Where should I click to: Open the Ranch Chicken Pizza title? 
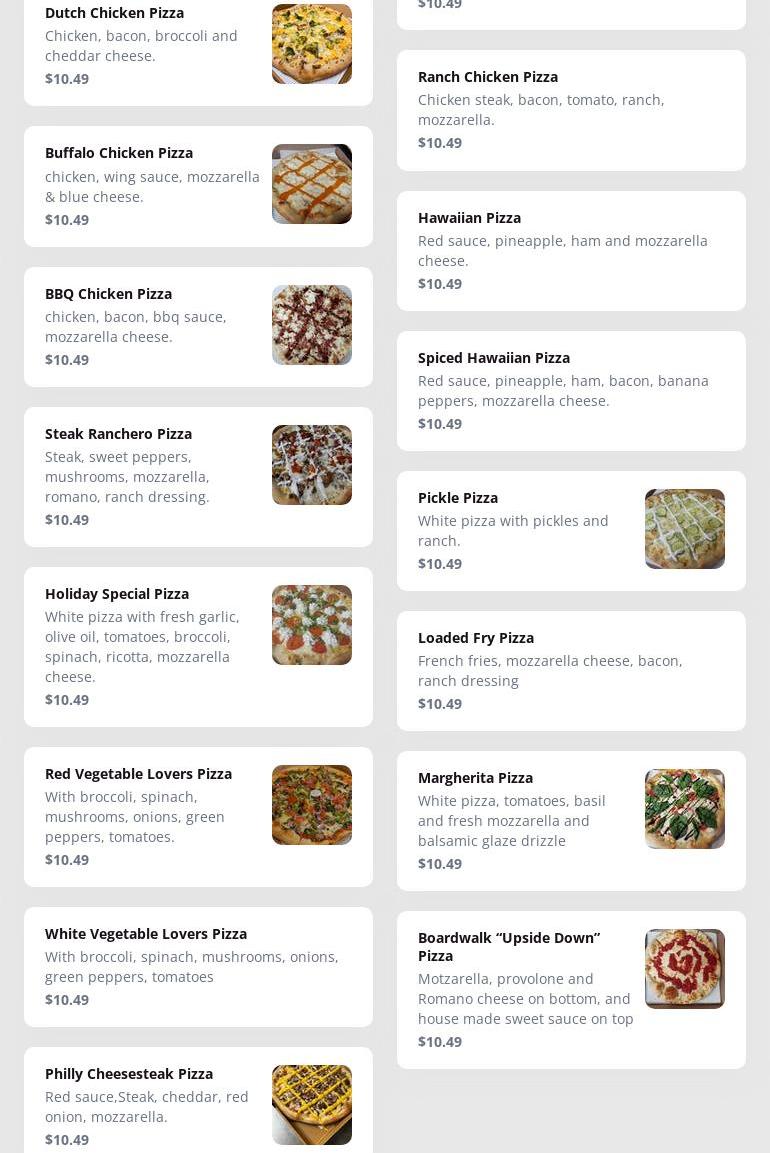(x=488, y=77)
